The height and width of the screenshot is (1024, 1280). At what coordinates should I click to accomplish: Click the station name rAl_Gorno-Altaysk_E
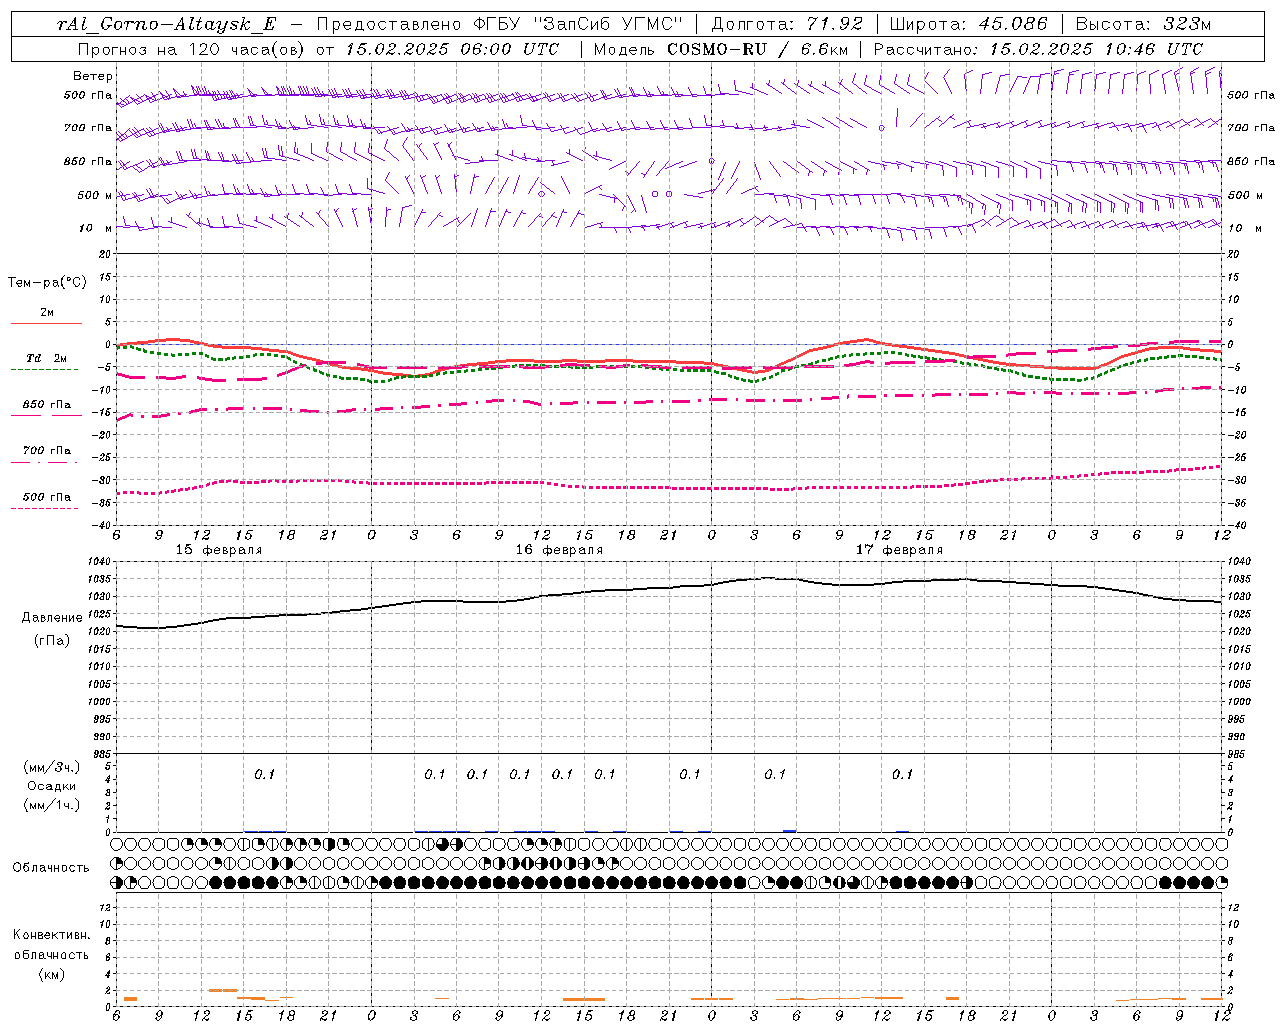click(169, 24)
